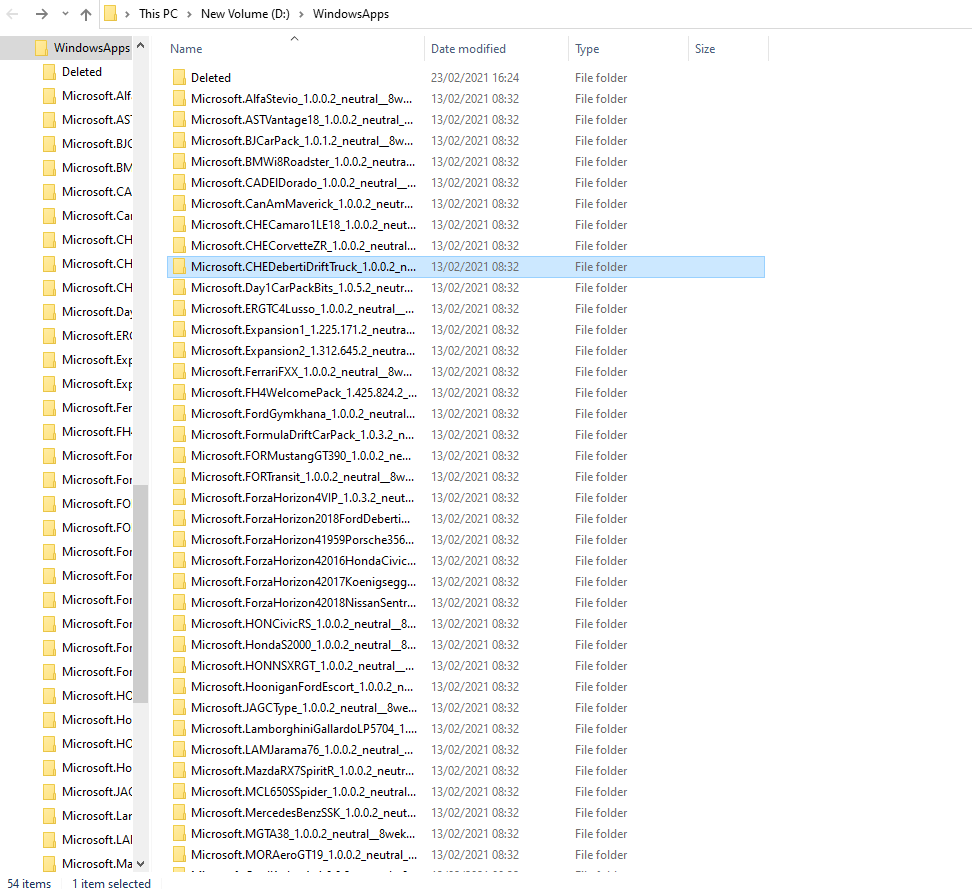Click Microsoft.LAMJarama76 folder name
972x893 pixels.
302,750
